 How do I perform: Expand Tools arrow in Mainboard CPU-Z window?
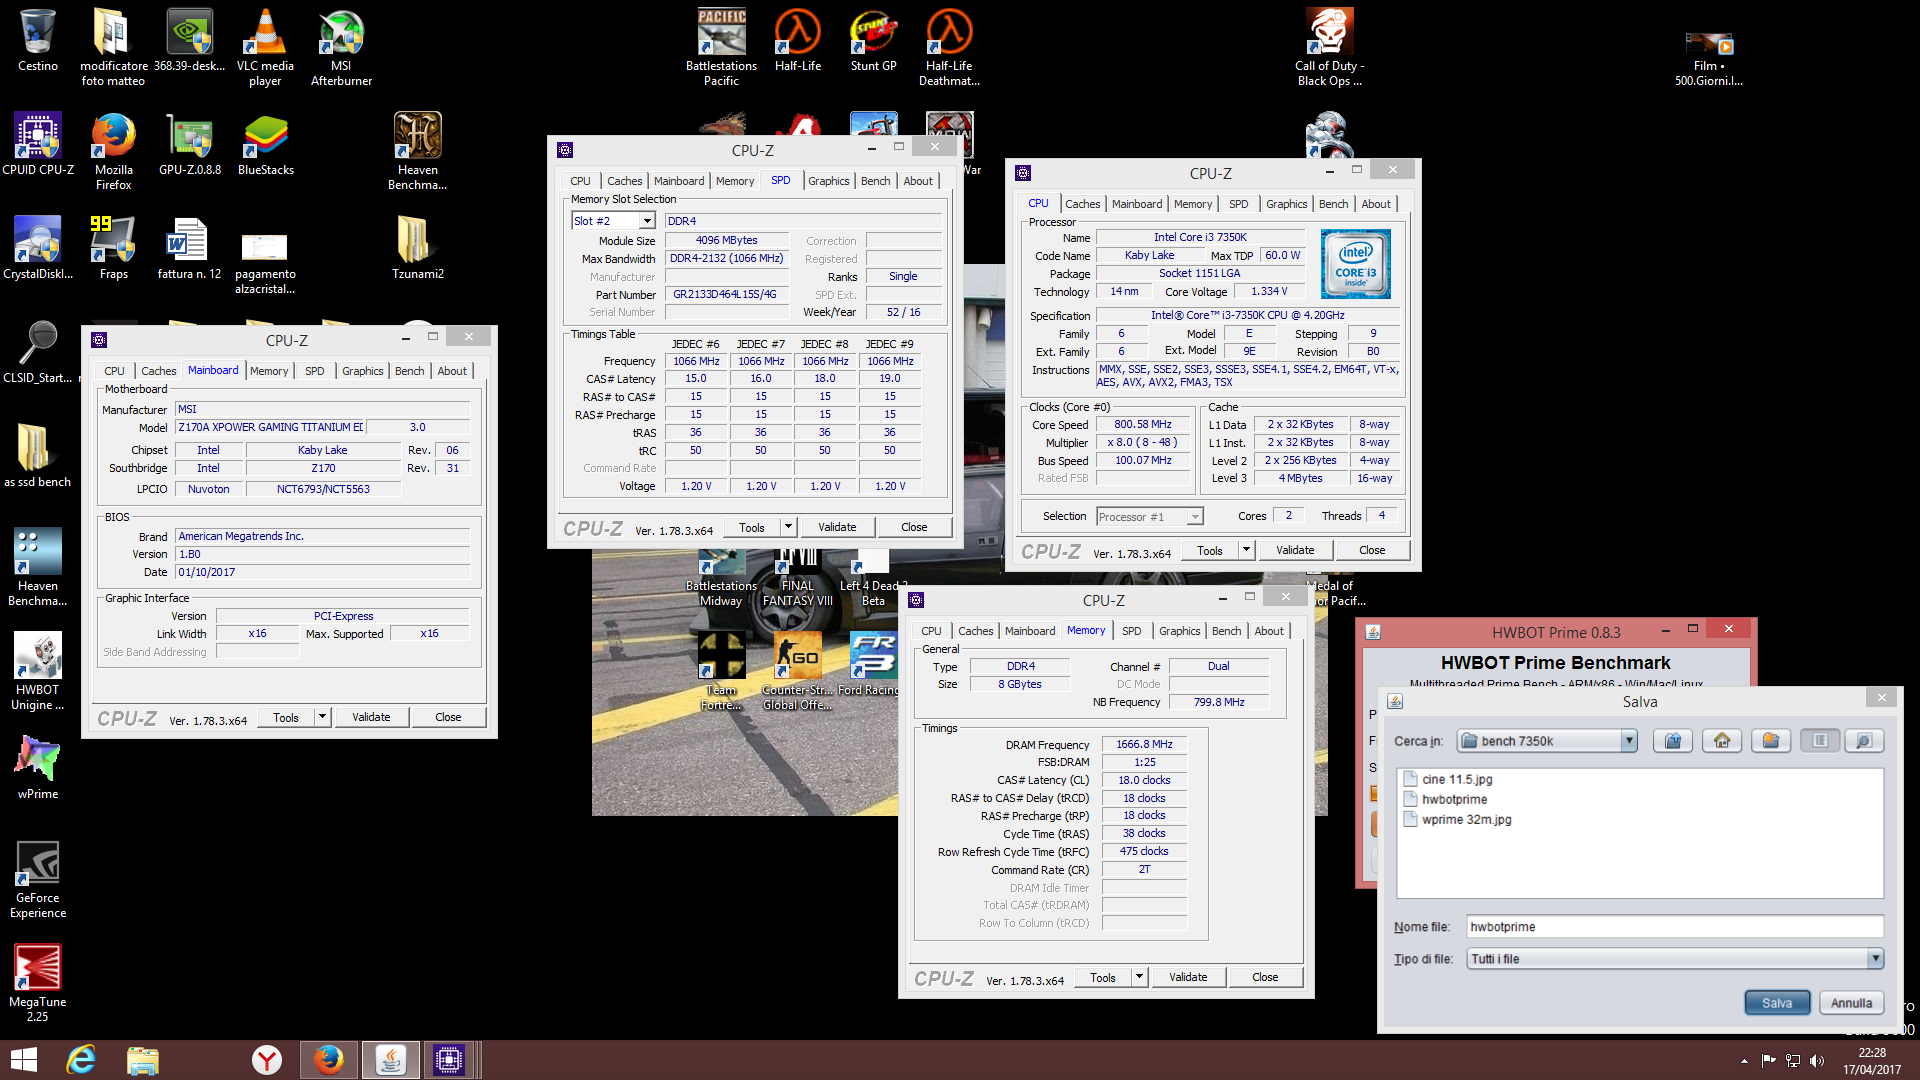[x=322, y=717]
